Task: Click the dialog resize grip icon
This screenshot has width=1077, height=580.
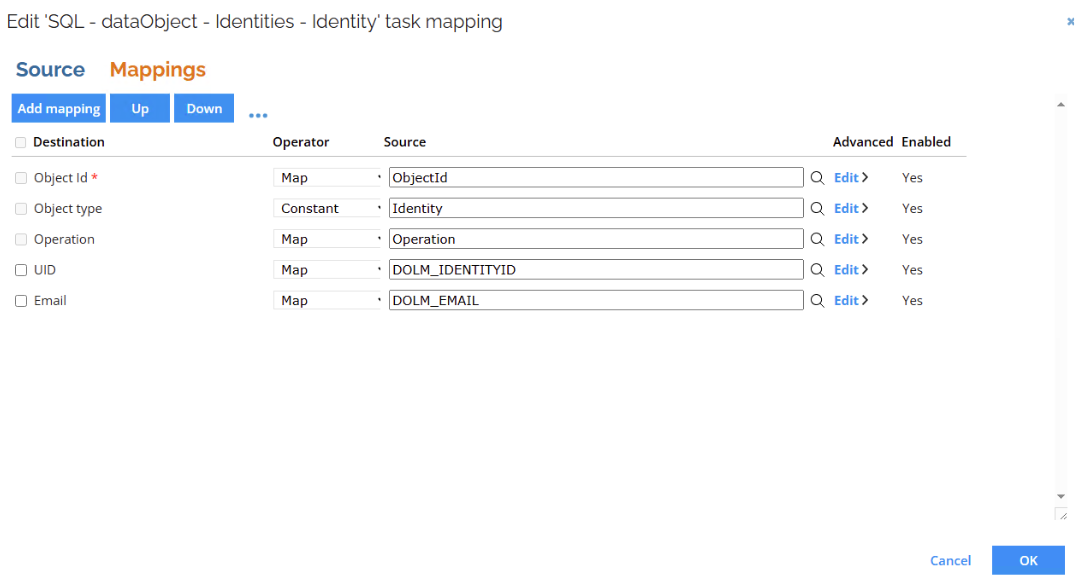Action: (x=1062, y=515)
